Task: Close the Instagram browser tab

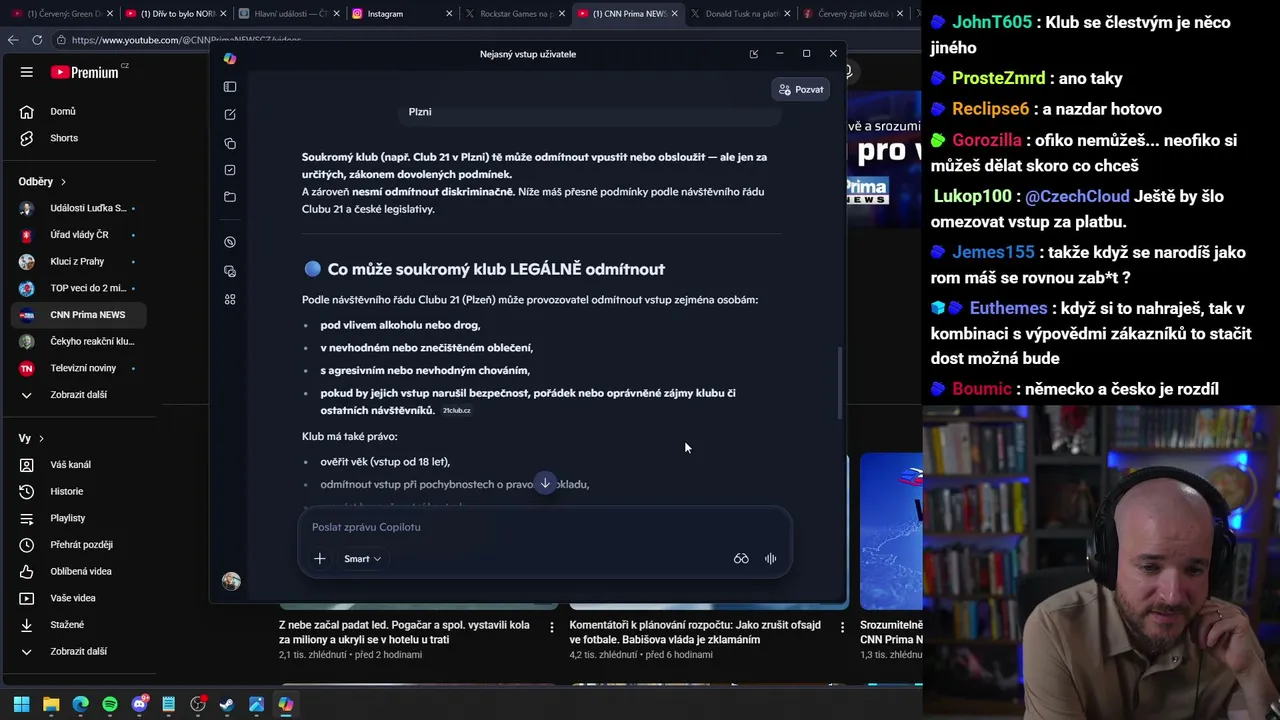Action: (x=449, y=14)
